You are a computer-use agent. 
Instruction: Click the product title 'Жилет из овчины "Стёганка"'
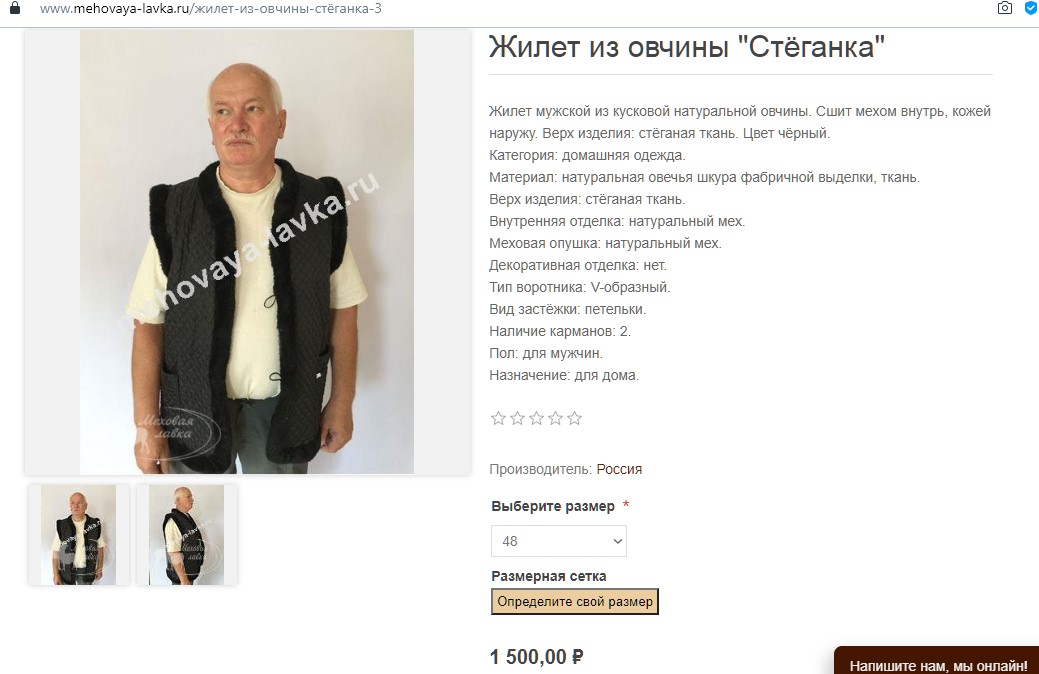point(686,47)
